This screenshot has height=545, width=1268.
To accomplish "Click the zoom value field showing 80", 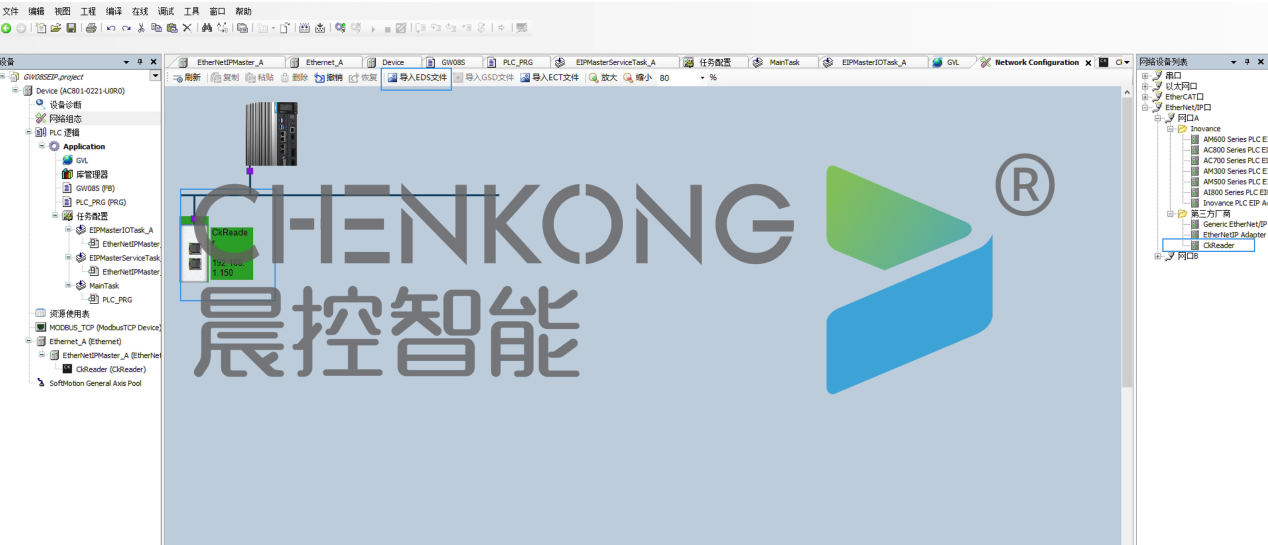I will (677, 77).
